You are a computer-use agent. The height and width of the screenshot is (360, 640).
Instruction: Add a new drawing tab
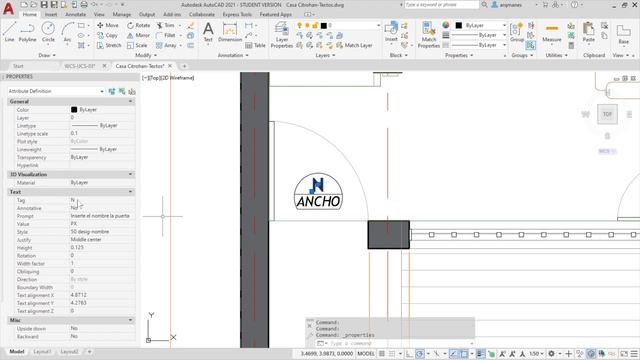coord(184,66)
